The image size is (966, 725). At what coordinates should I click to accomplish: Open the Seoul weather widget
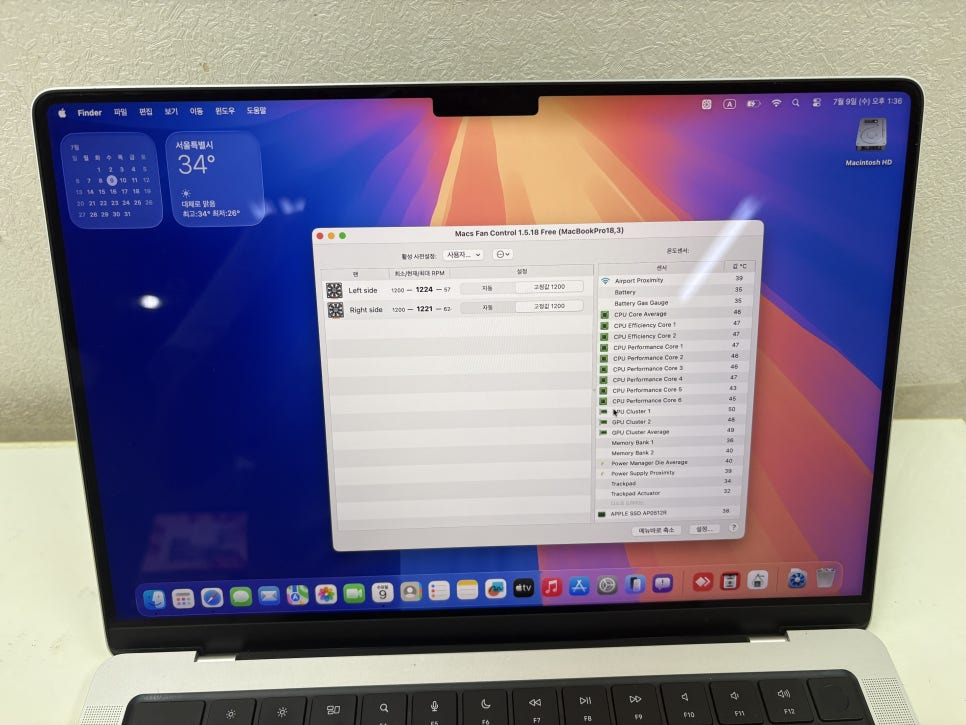click(x=214, y=179)
